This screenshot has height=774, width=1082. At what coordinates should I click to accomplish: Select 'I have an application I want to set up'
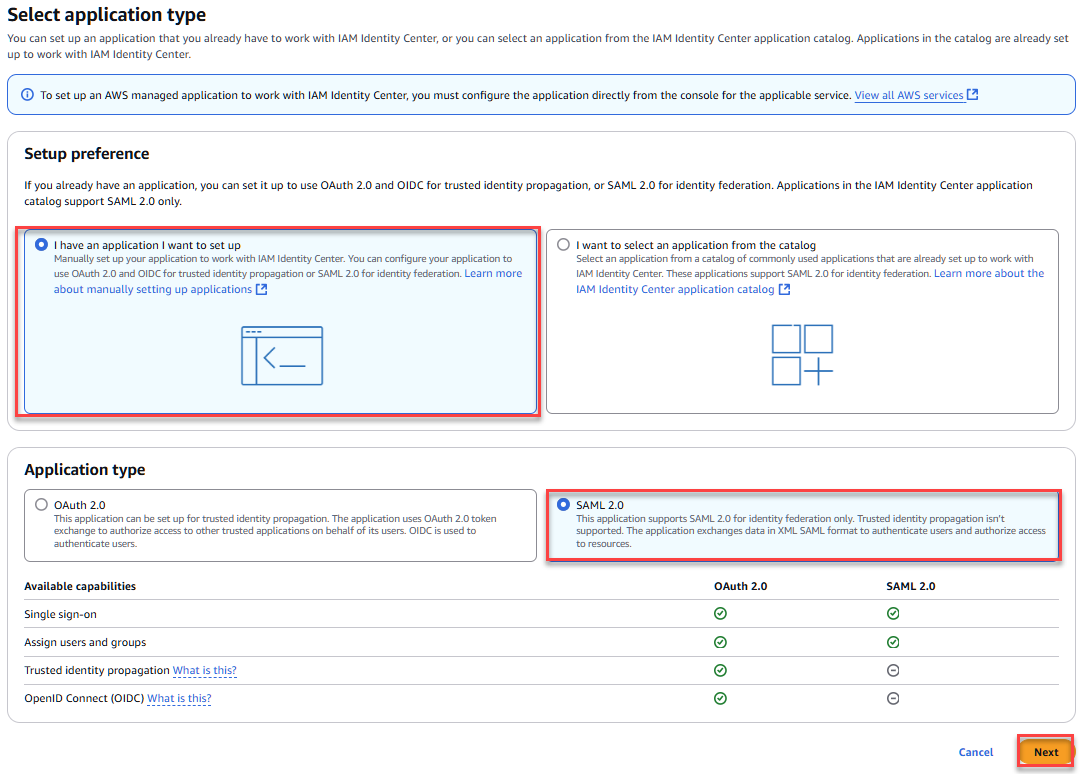(x=41, y=245)
